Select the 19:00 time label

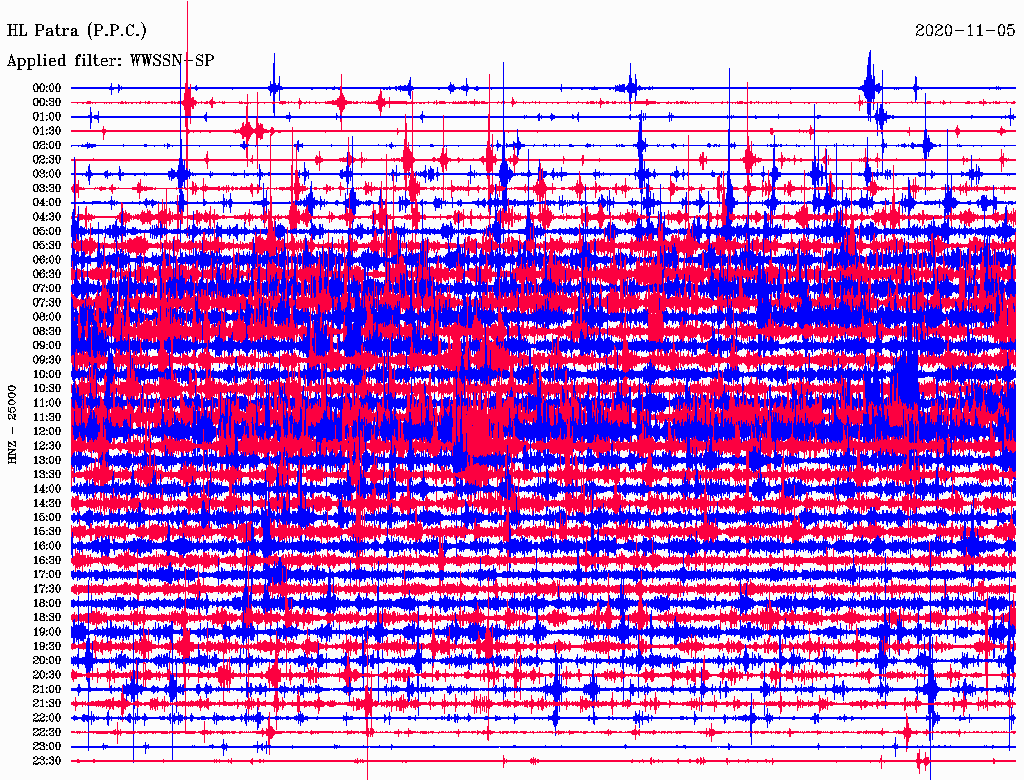click(x=47, y=632)
